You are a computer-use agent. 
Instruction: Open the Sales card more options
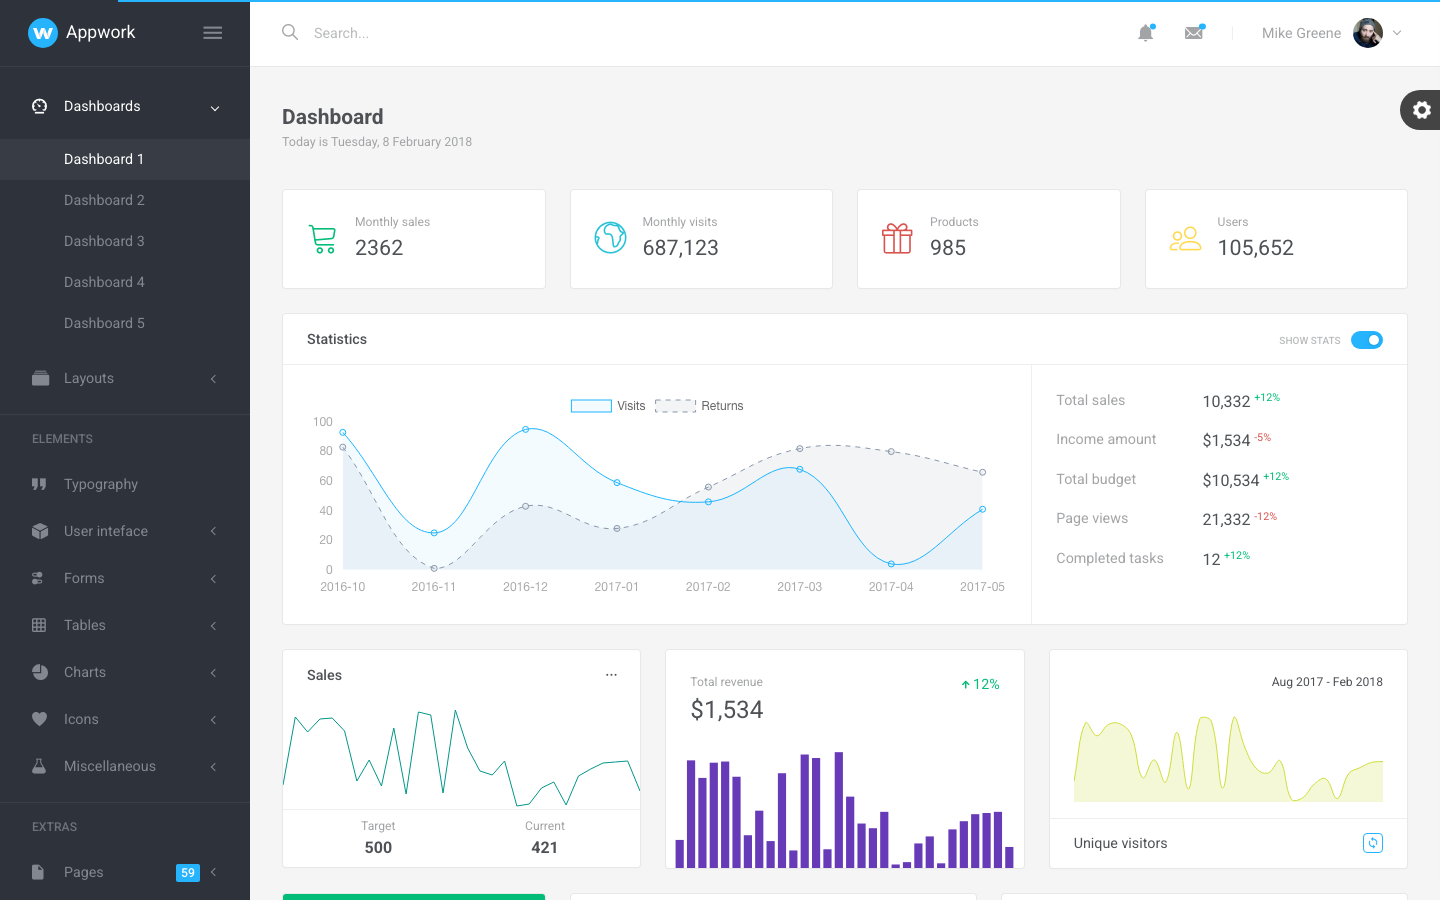611,675
